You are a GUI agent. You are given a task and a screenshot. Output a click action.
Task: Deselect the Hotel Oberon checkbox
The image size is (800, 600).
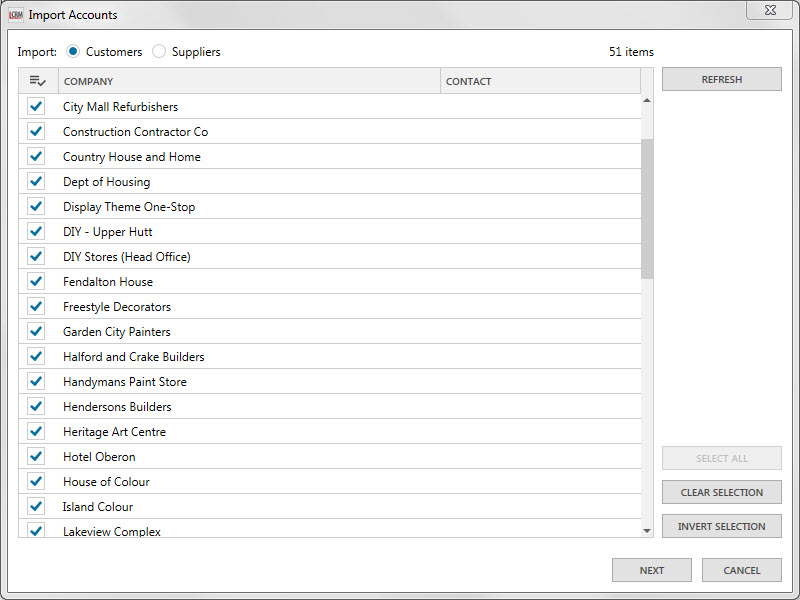(x=37, y=456)
